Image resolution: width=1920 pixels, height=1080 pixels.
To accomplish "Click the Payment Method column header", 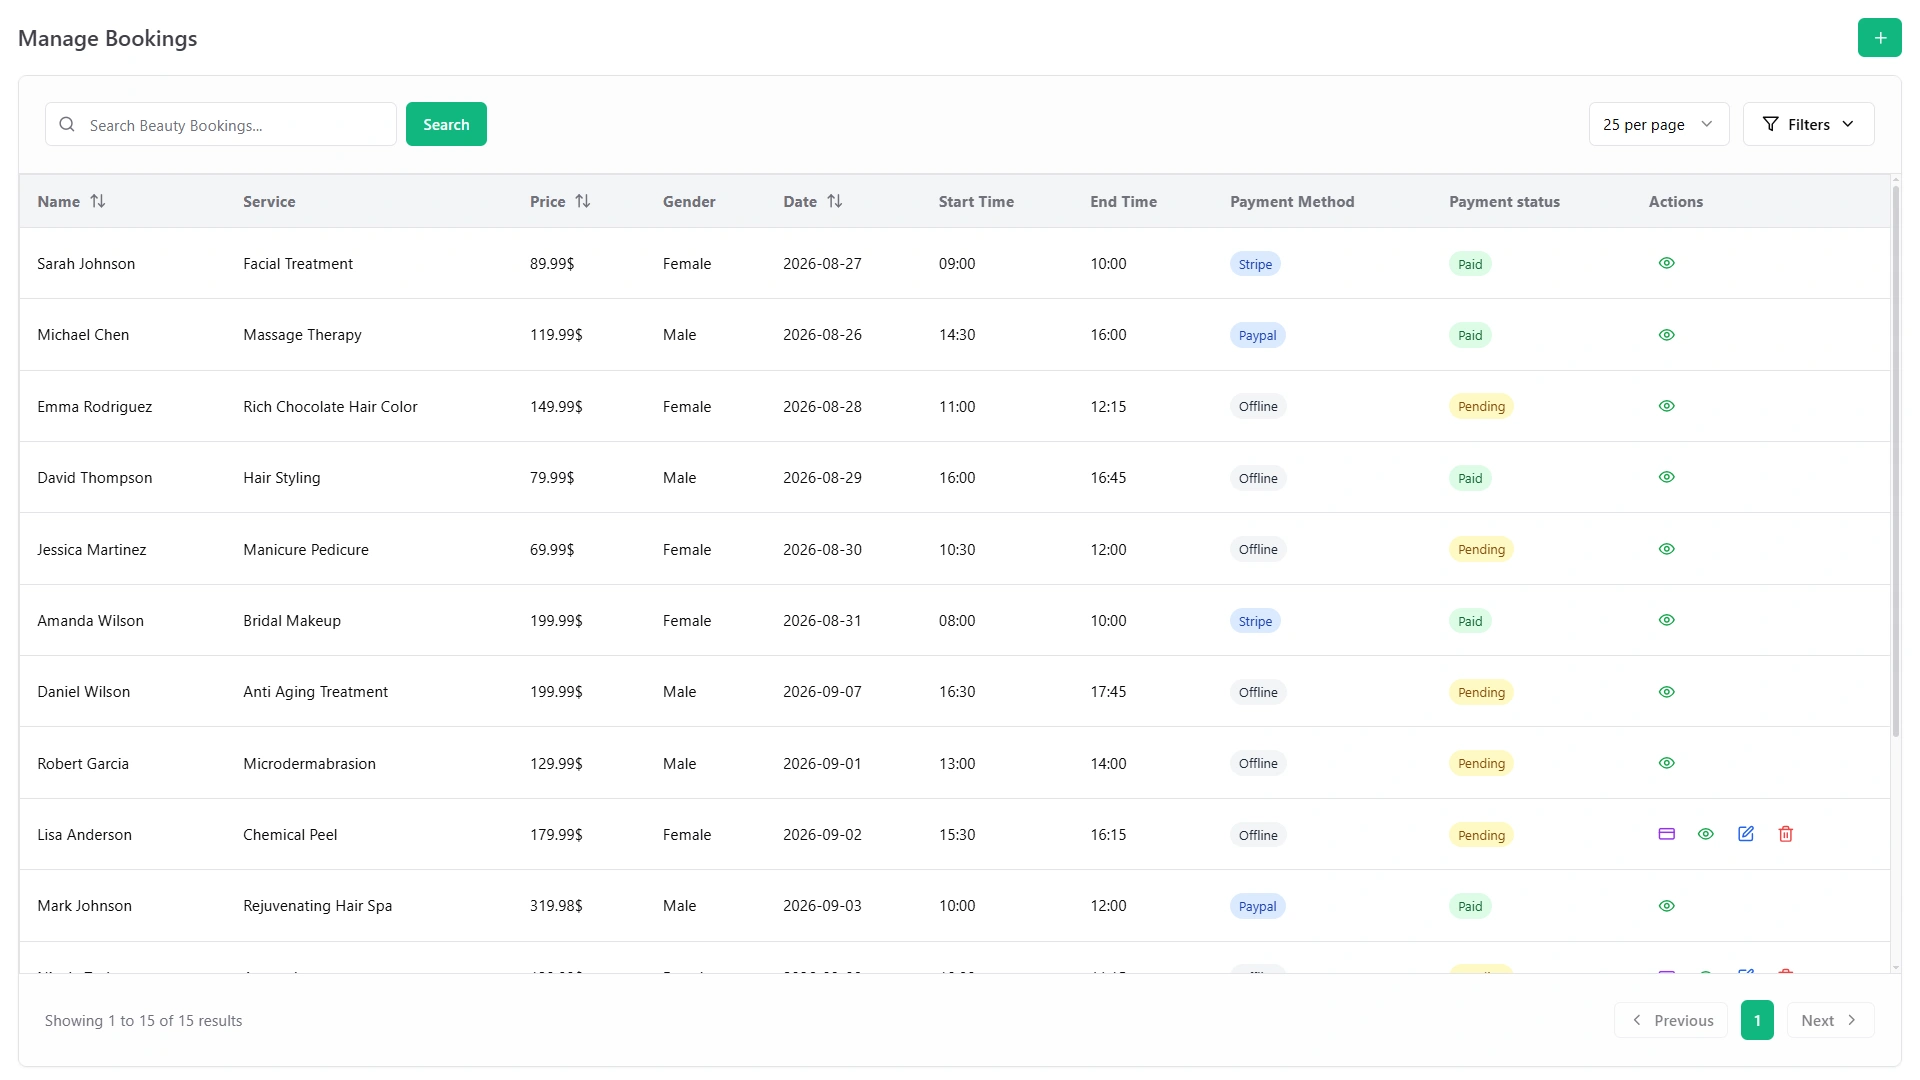I will [x=1292, y=201].
